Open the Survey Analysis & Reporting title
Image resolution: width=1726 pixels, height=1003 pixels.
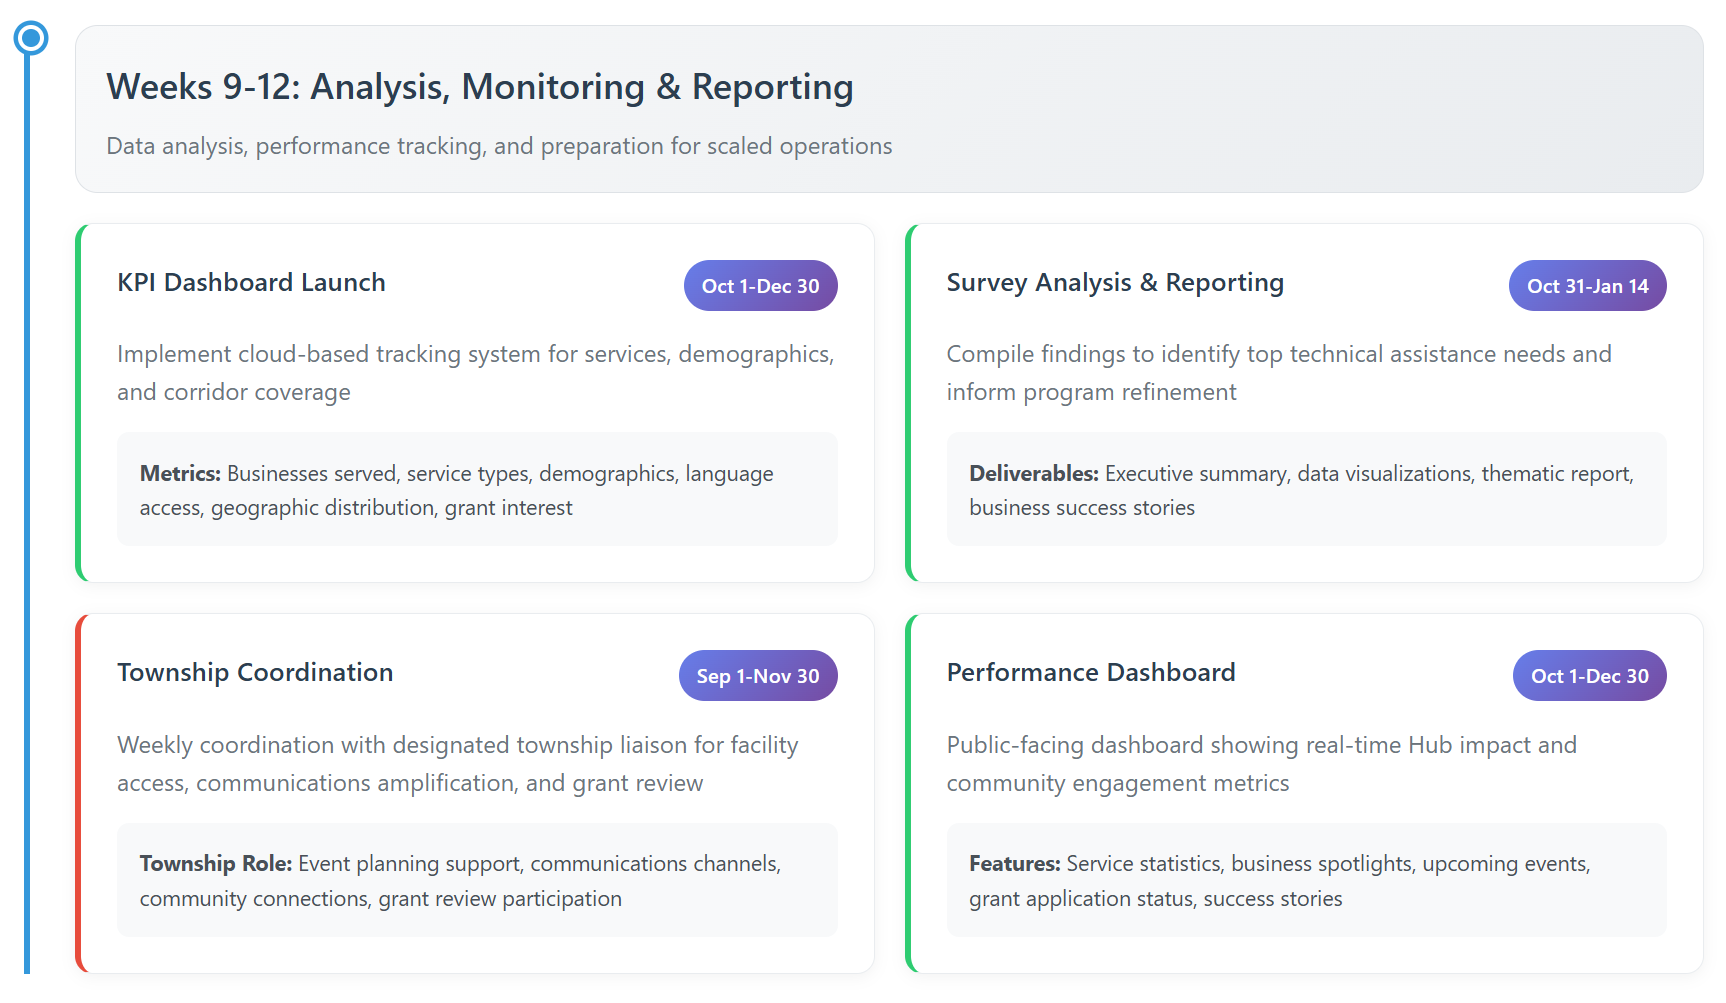point(1114,283)
